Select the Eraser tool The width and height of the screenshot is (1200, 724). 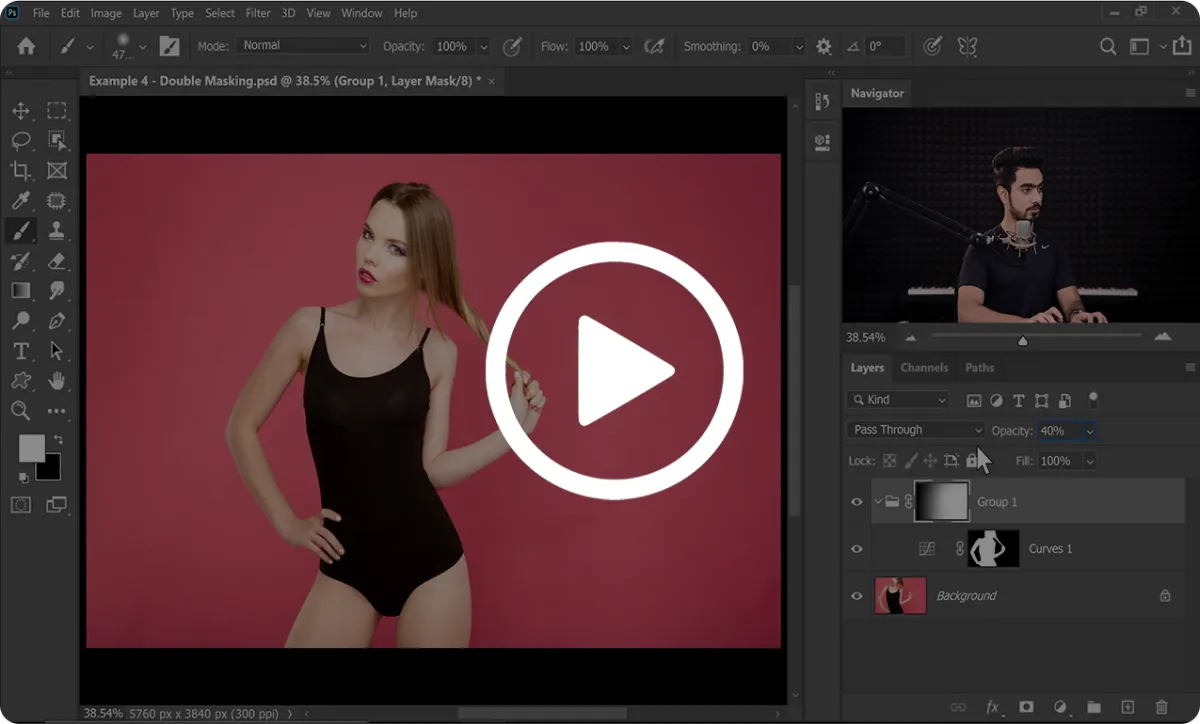click(x=57, y=261)
